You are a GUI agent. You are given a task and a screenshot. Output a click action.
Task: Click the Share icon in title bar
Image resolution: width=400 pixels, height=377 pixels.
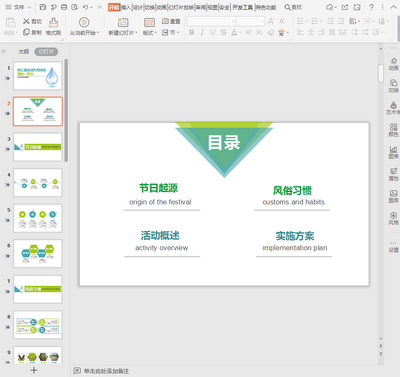(x=345, y=7)
